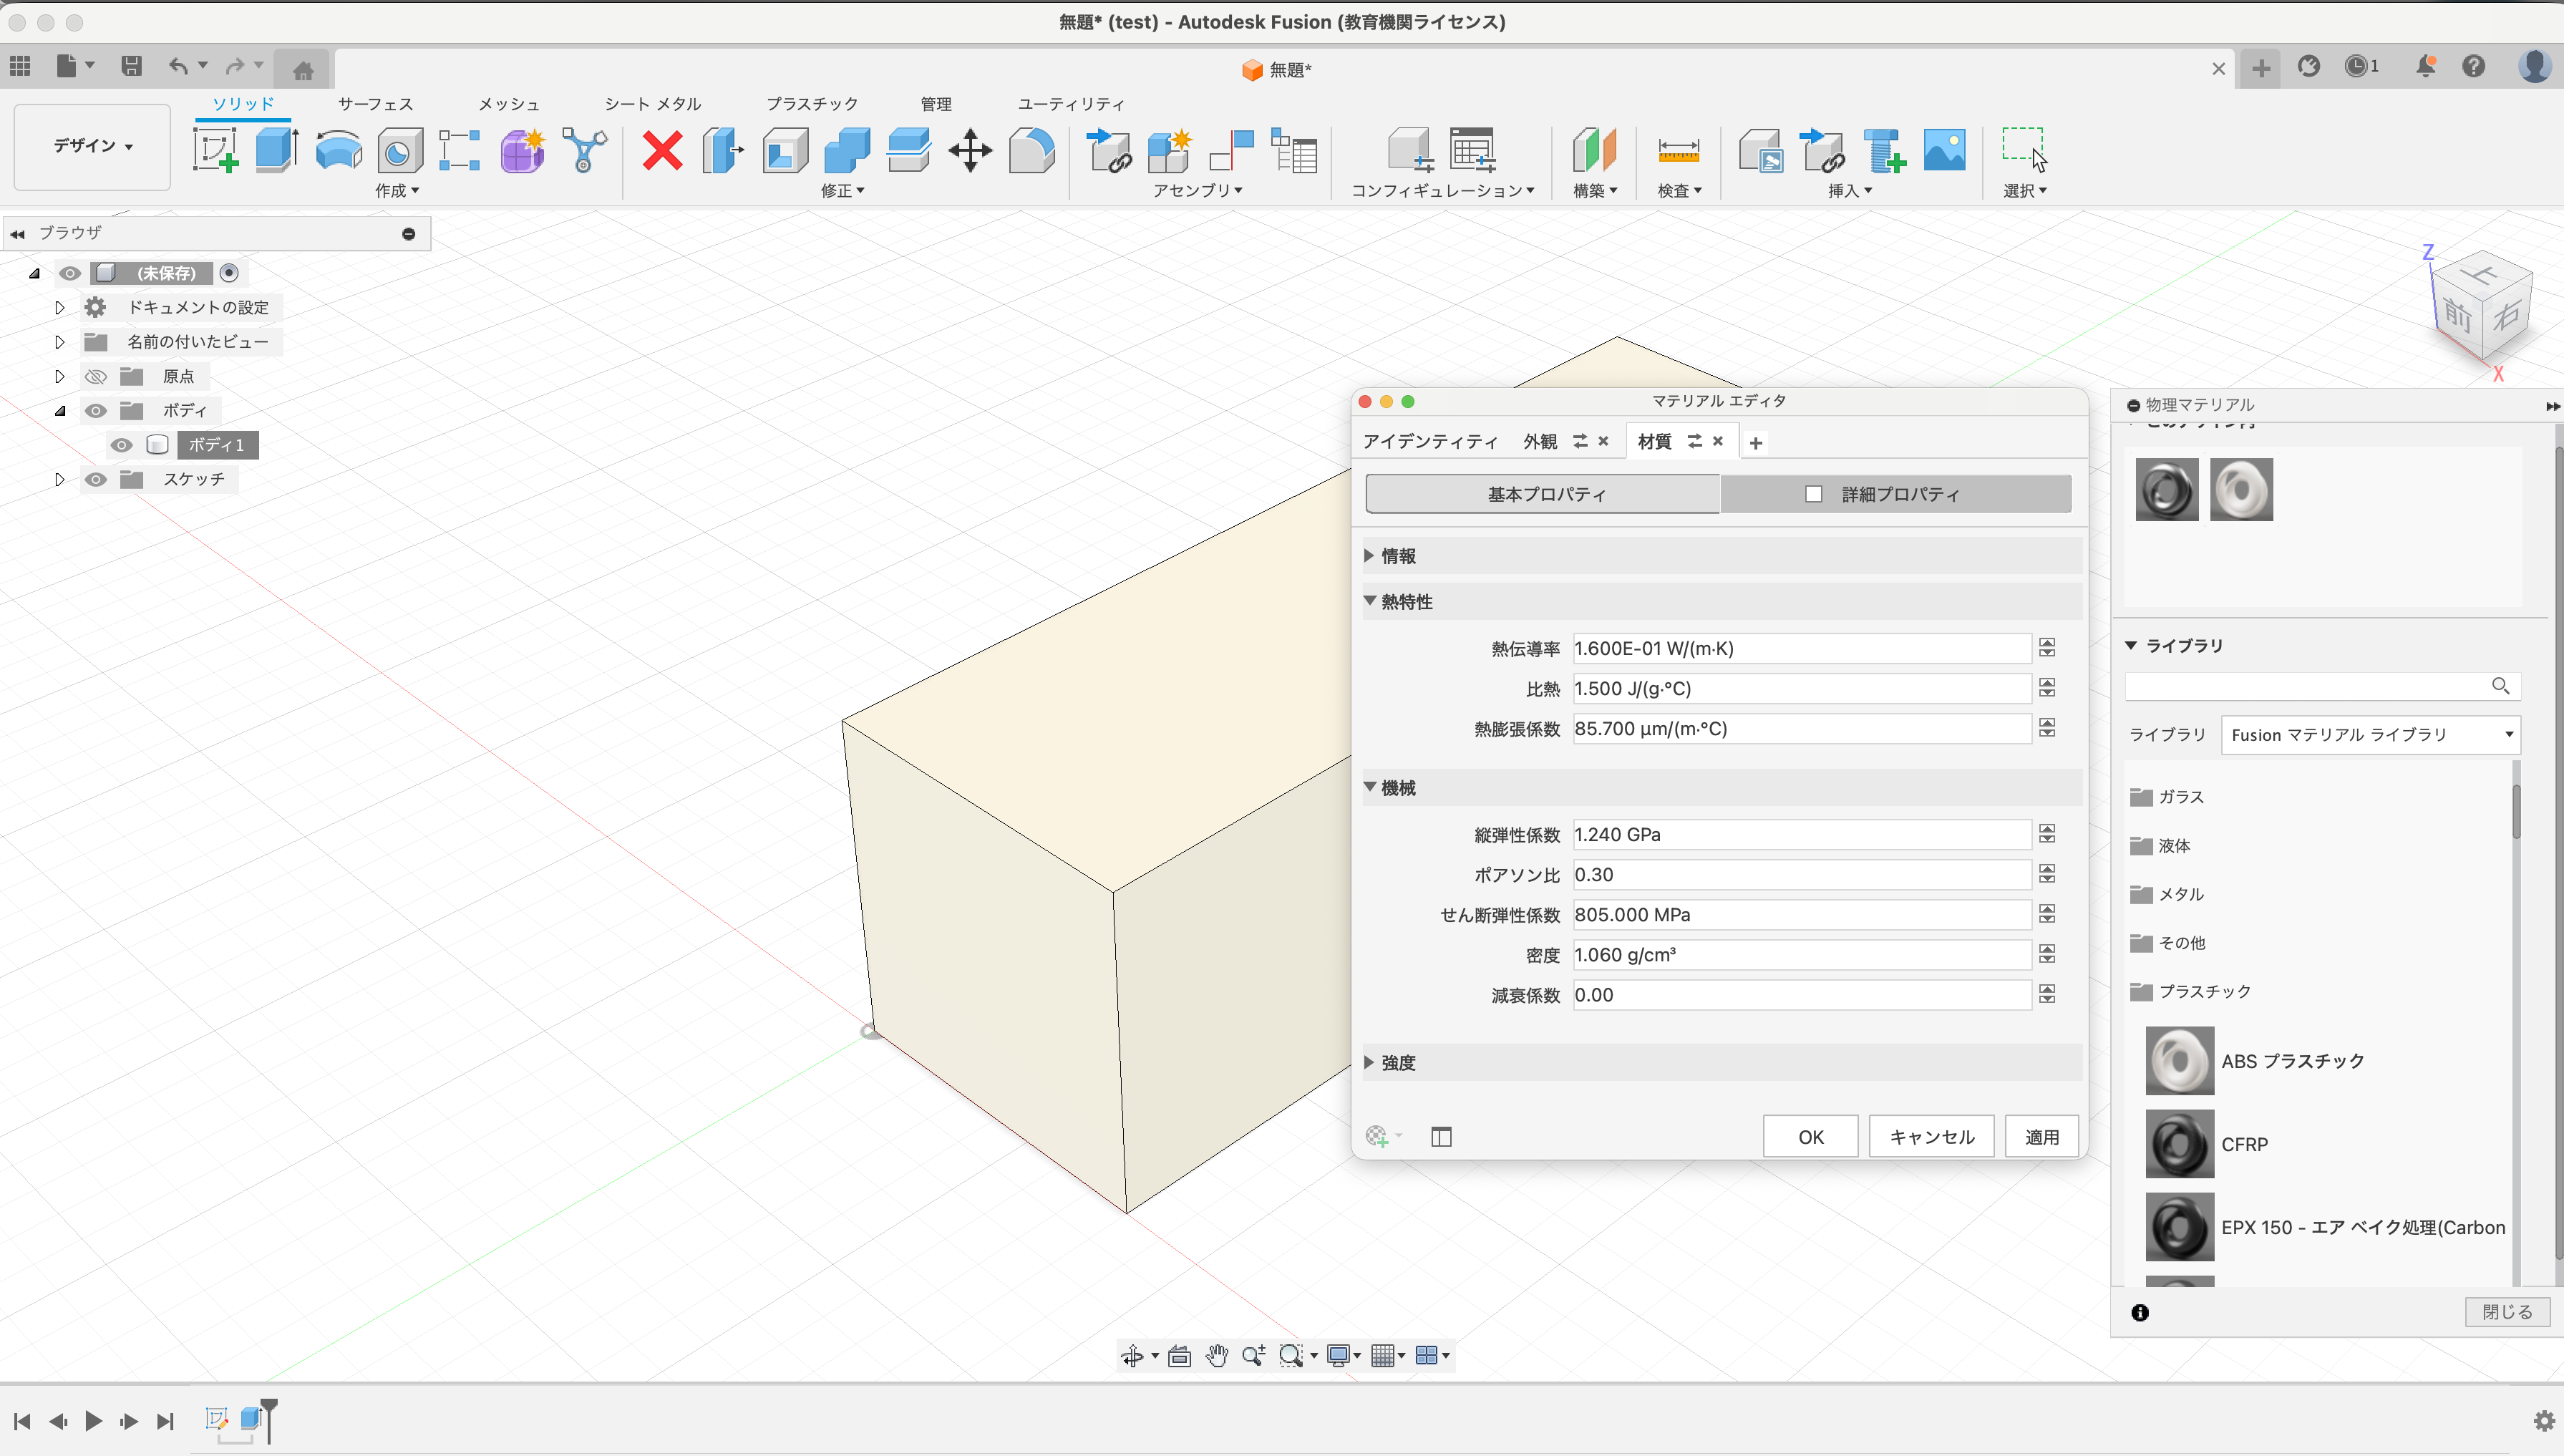Open the アイデンティティ tab in material editor
This screenshot has width=2564, height=1456.
point(1430,441)
